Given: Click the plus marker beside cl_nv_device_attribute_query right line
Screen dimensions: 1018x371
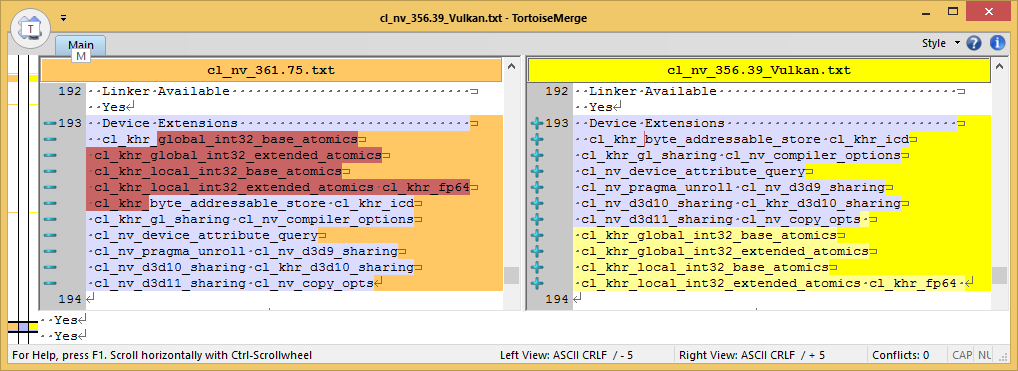Looking at the screenshot, I should (537, 172).
